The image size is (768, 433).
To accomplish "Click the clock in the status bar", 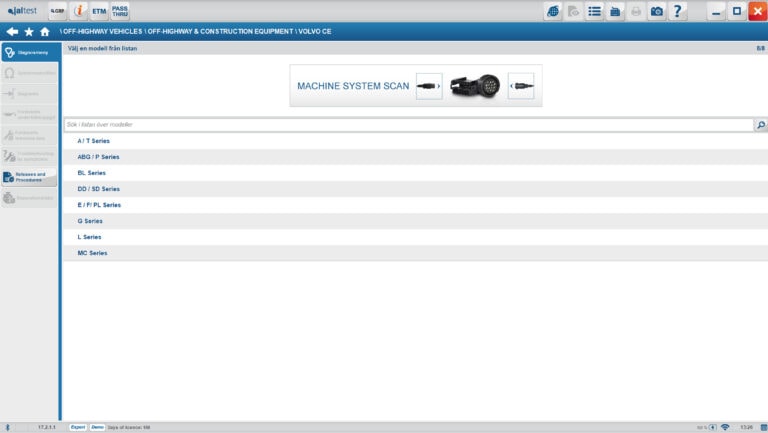I will point(747,428).
